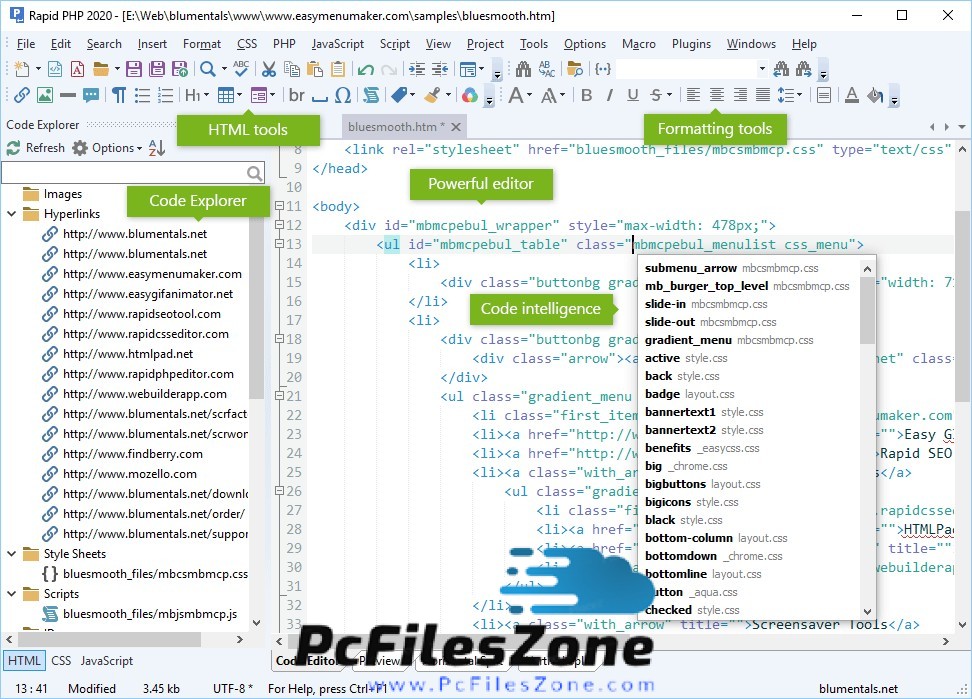The height and width of the screenshot is (699, 972).
Task: Close the bluesmooth.htm tab
Action: [x=456, y=127]
